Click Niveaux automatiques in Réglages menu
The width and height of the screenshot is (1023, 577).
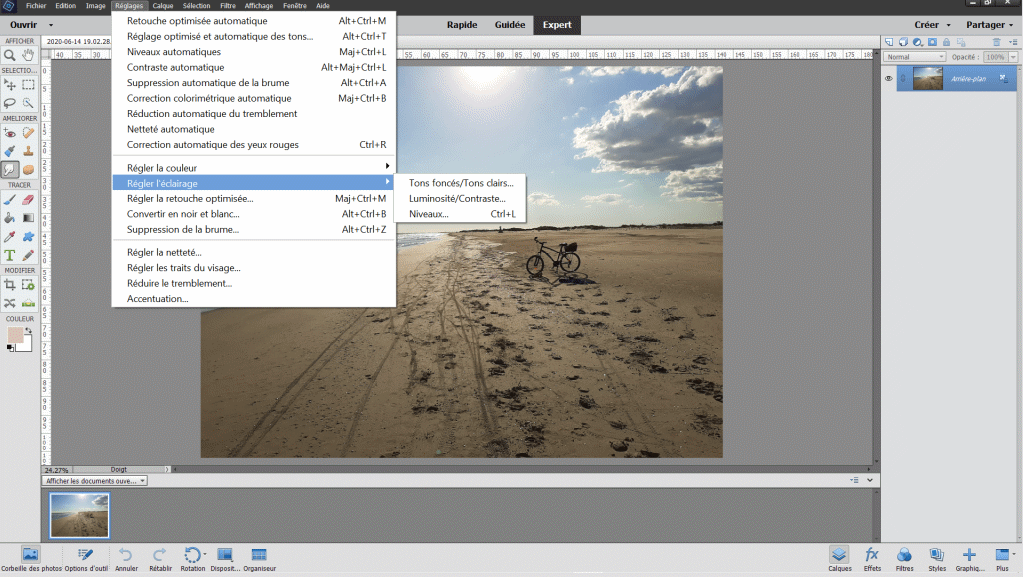(174, 52)
